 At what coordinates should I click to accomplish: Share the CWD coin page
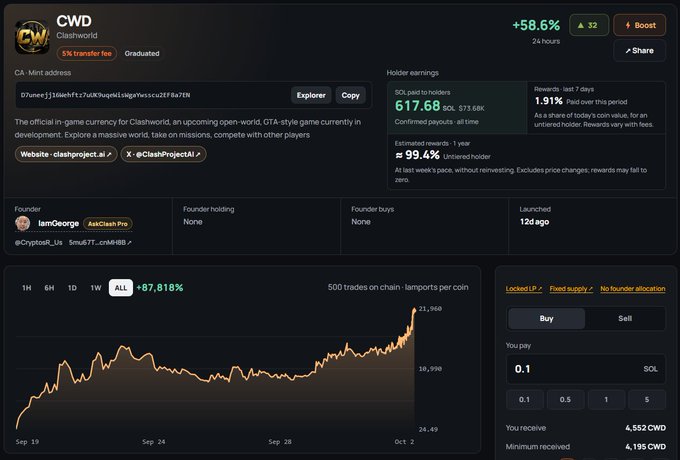640,51
